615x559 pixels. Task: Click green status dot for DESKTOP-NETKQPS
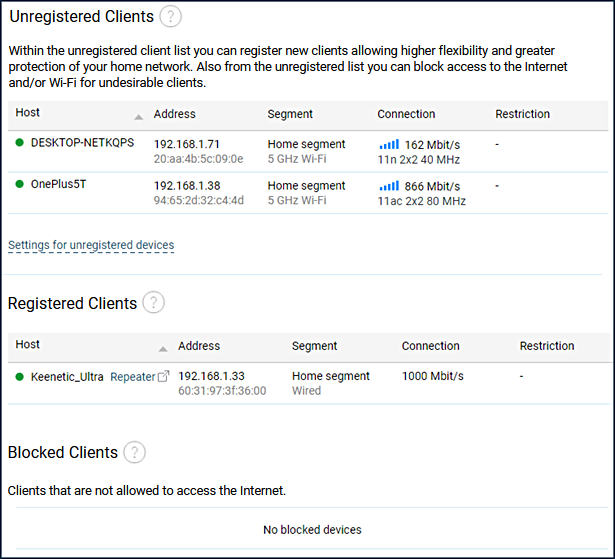tap(19, 143)
